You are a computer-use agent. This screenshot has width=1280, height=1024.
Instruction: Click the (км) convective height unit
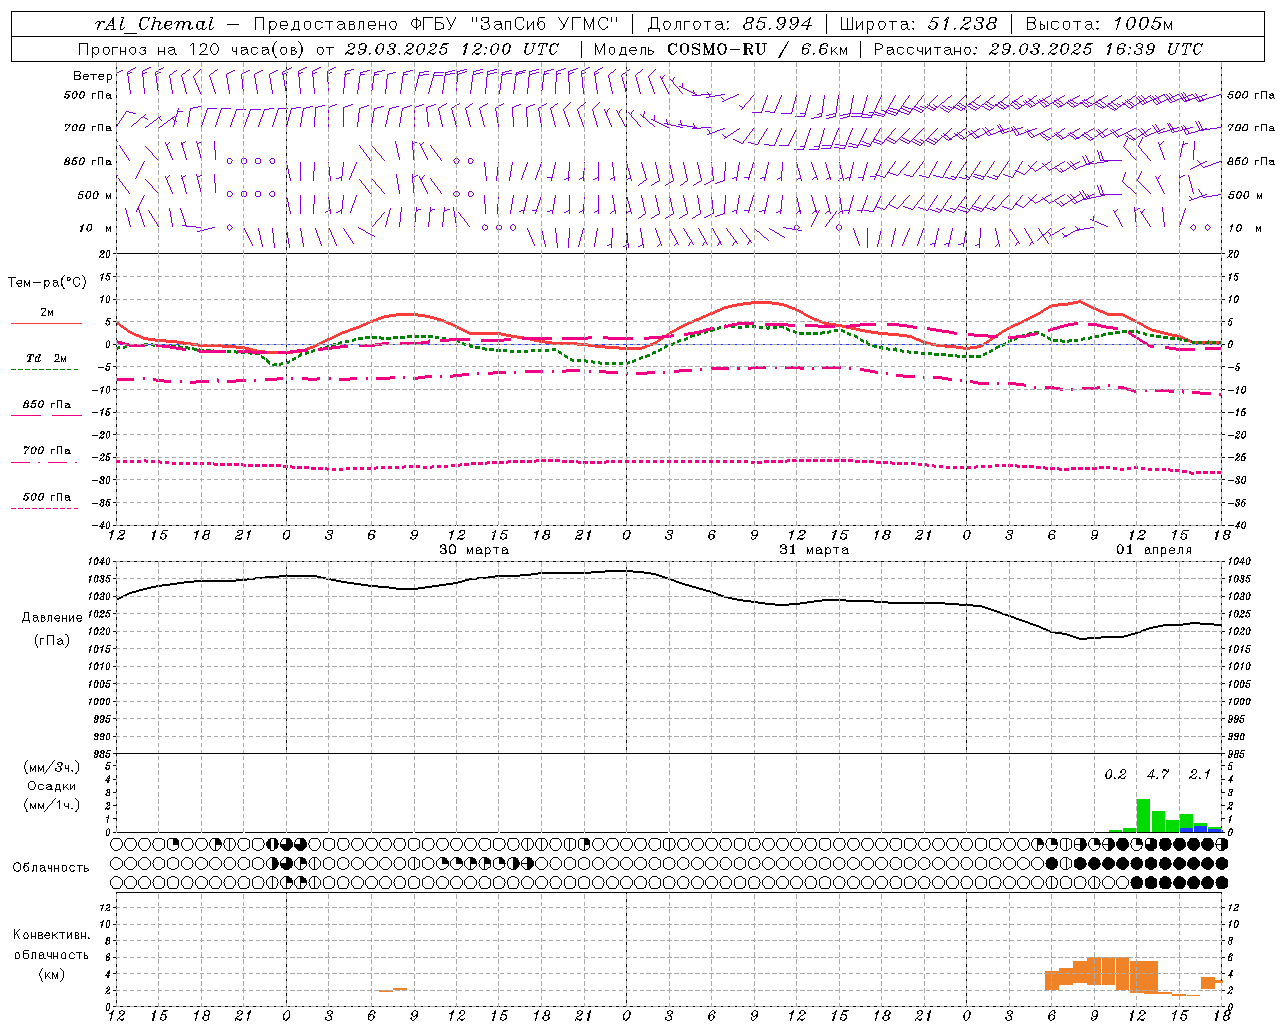click(x=52, y=974)
